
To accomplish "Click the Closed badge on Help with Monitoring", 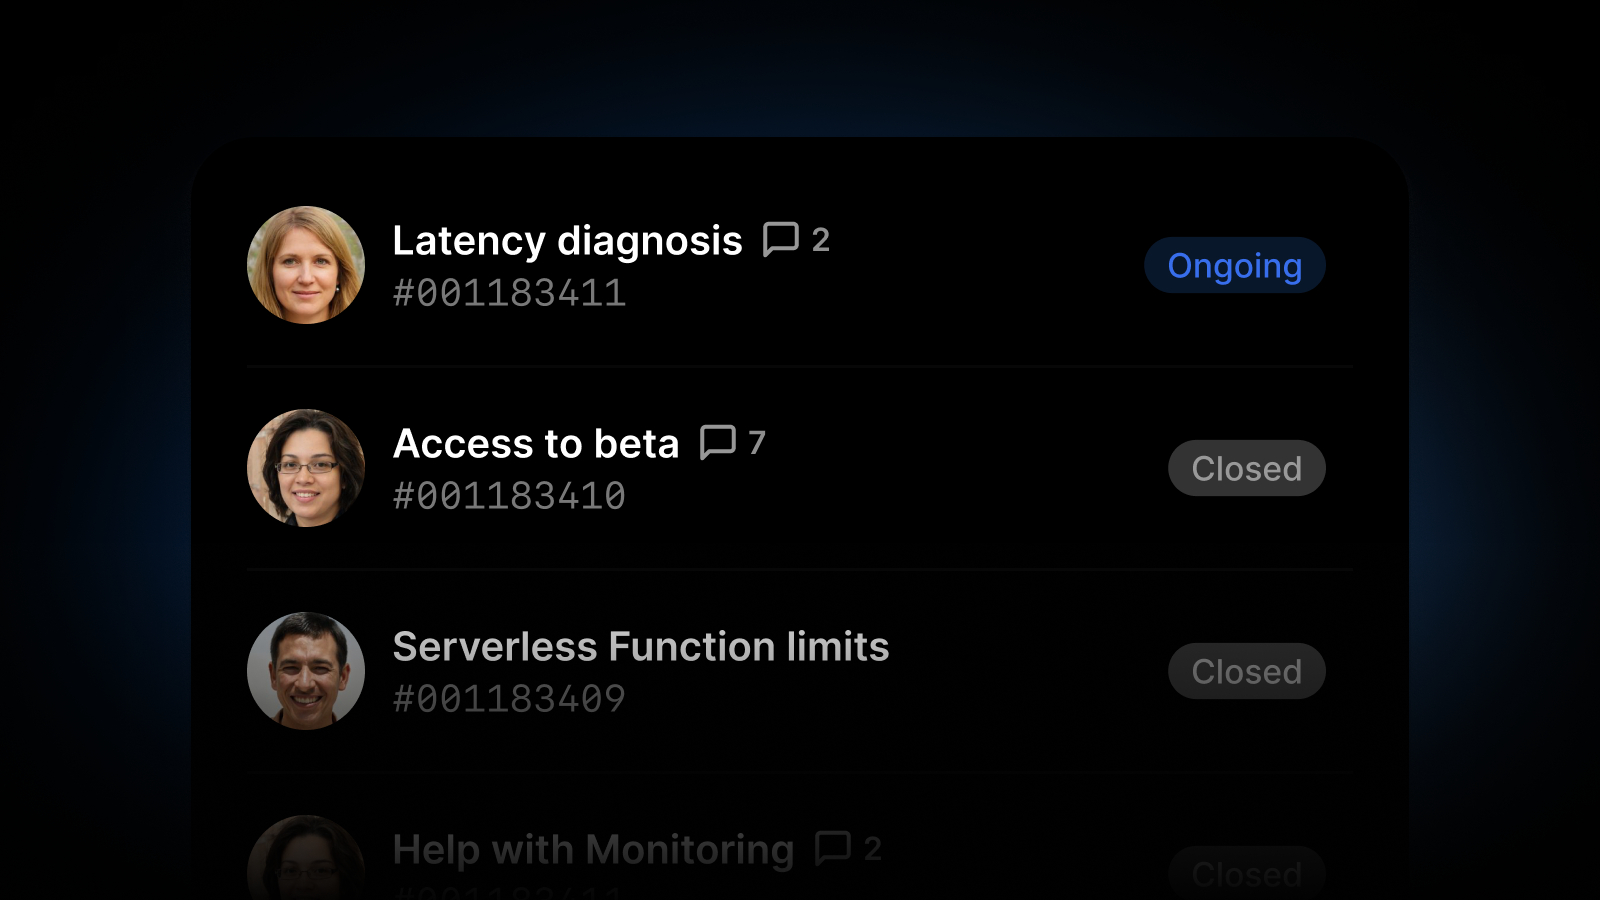I will click(1246, 874).
